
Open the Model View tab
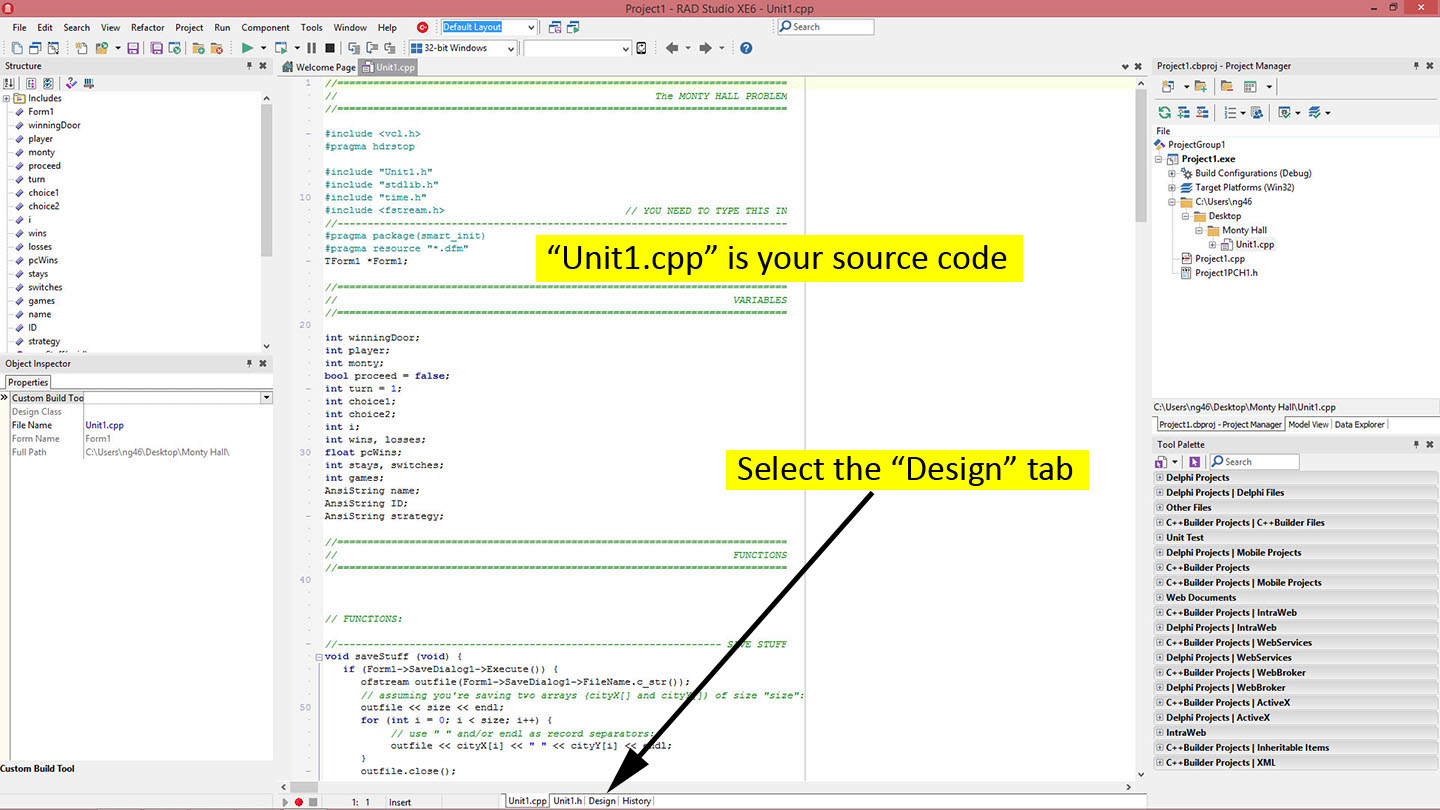pos(1308,425)
